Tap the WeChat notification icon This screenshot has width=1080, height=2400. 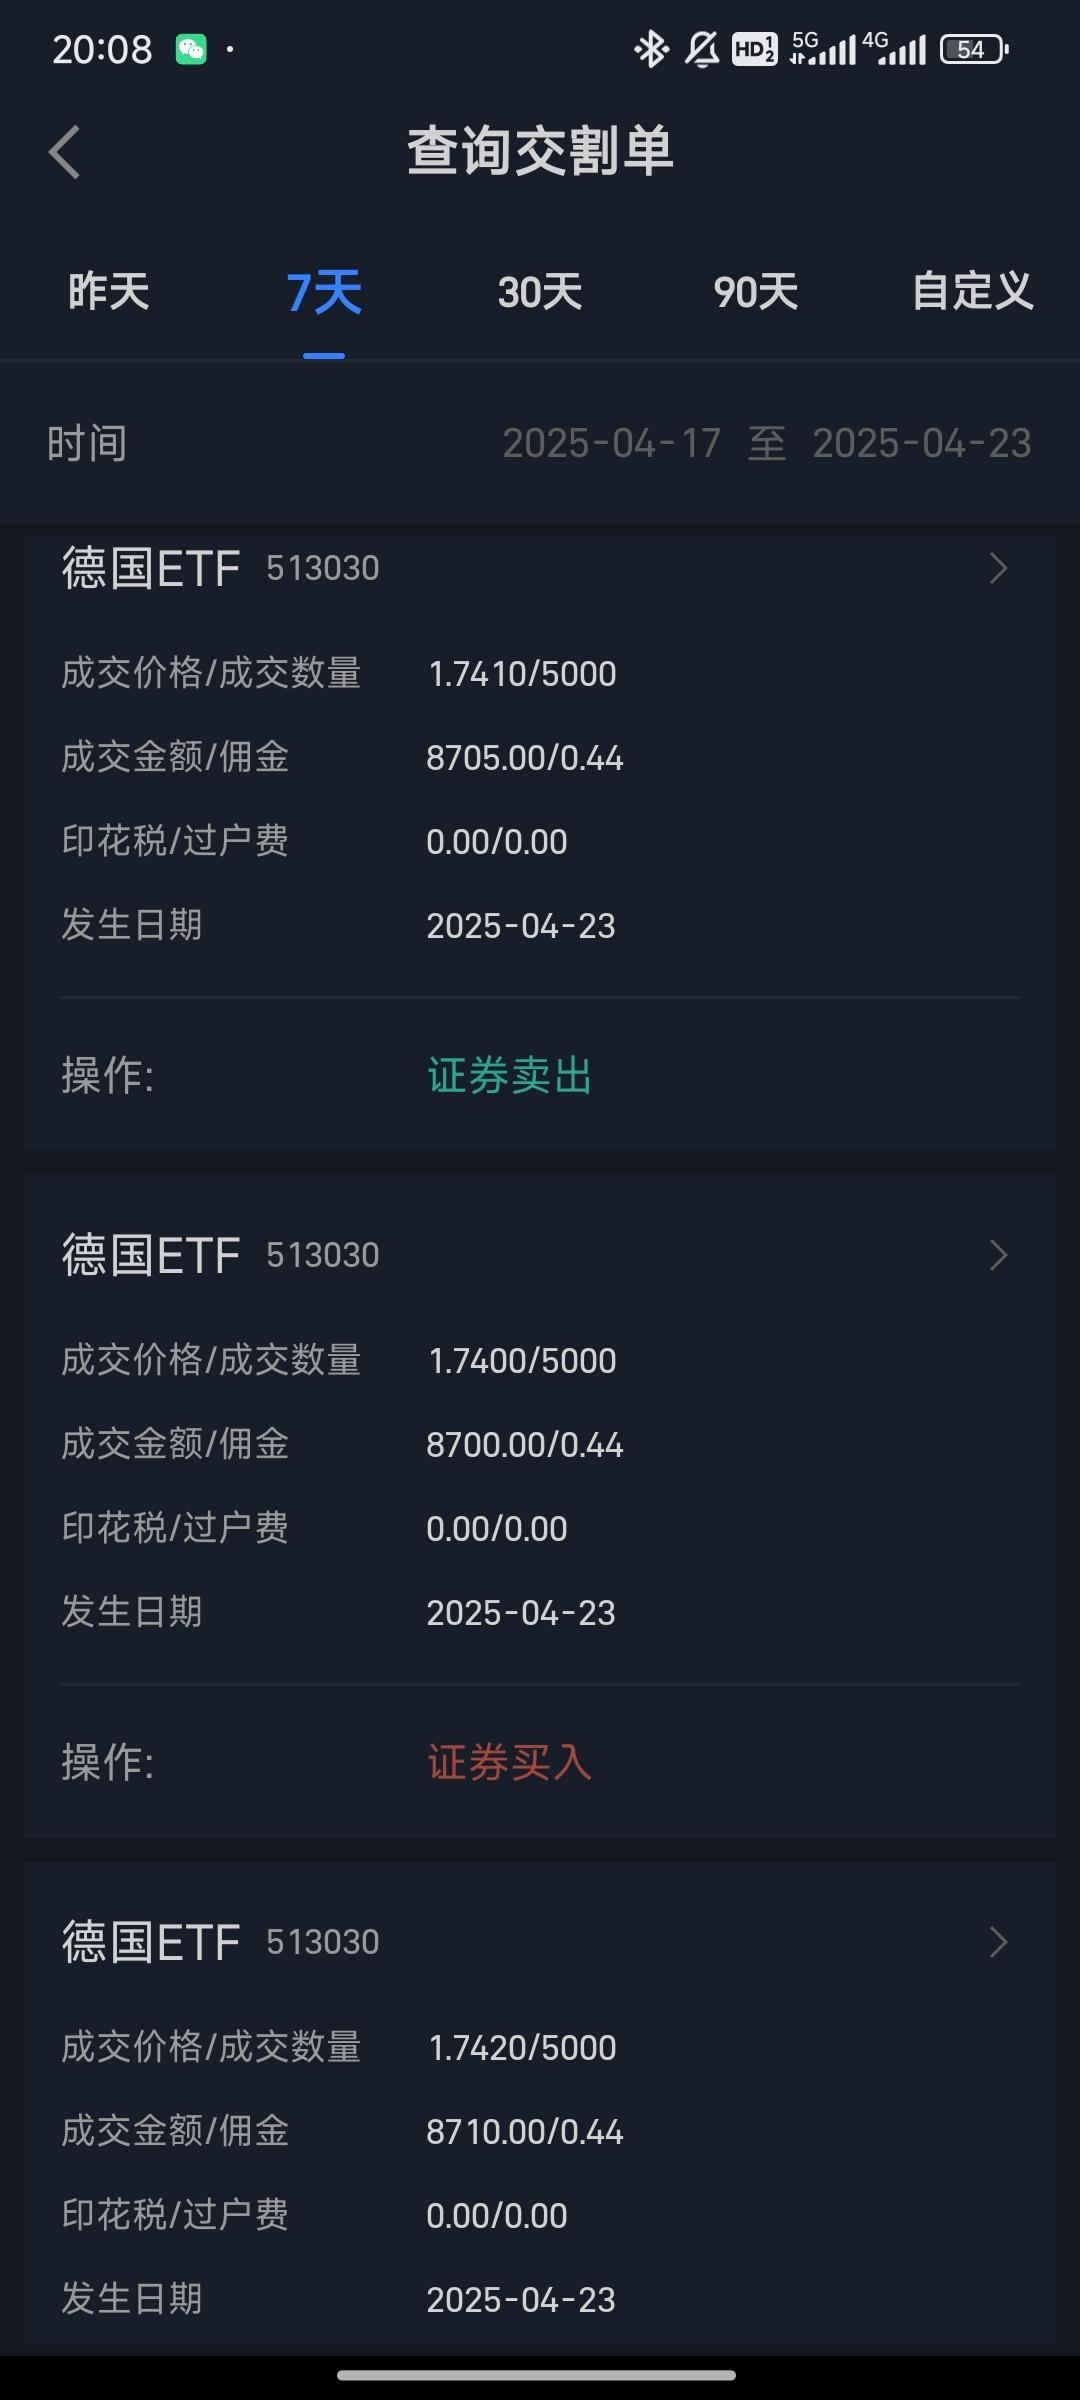coord(191,49)
